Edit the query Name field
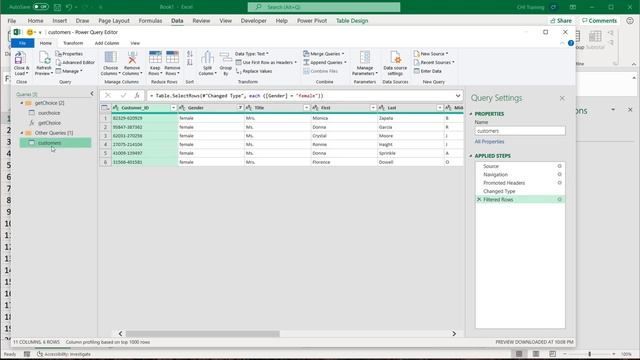This screenshot has width=640, height=360. point(520,131)
